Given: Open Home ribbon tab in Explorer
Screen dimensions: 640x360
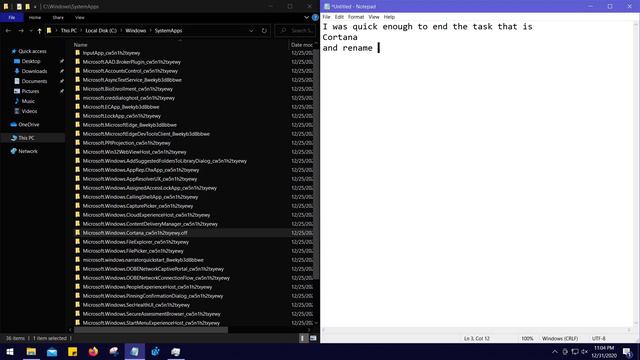Looking at the screenshot, I should 35,18.
